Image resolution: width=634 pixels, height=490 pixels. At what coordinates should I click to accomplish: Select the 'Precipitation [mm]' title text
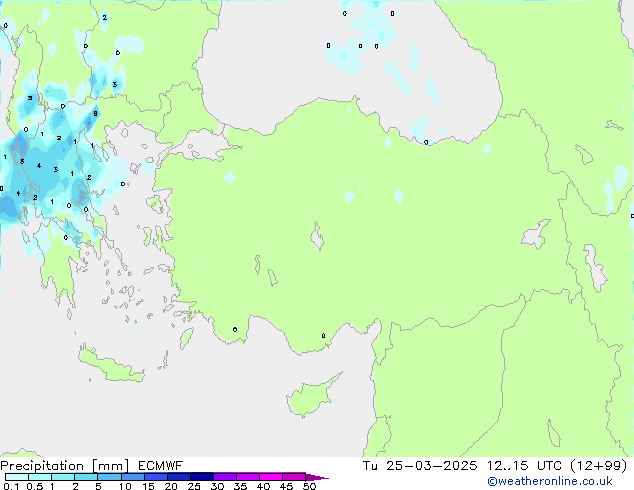pyautogui.click(x=65, y=466)
